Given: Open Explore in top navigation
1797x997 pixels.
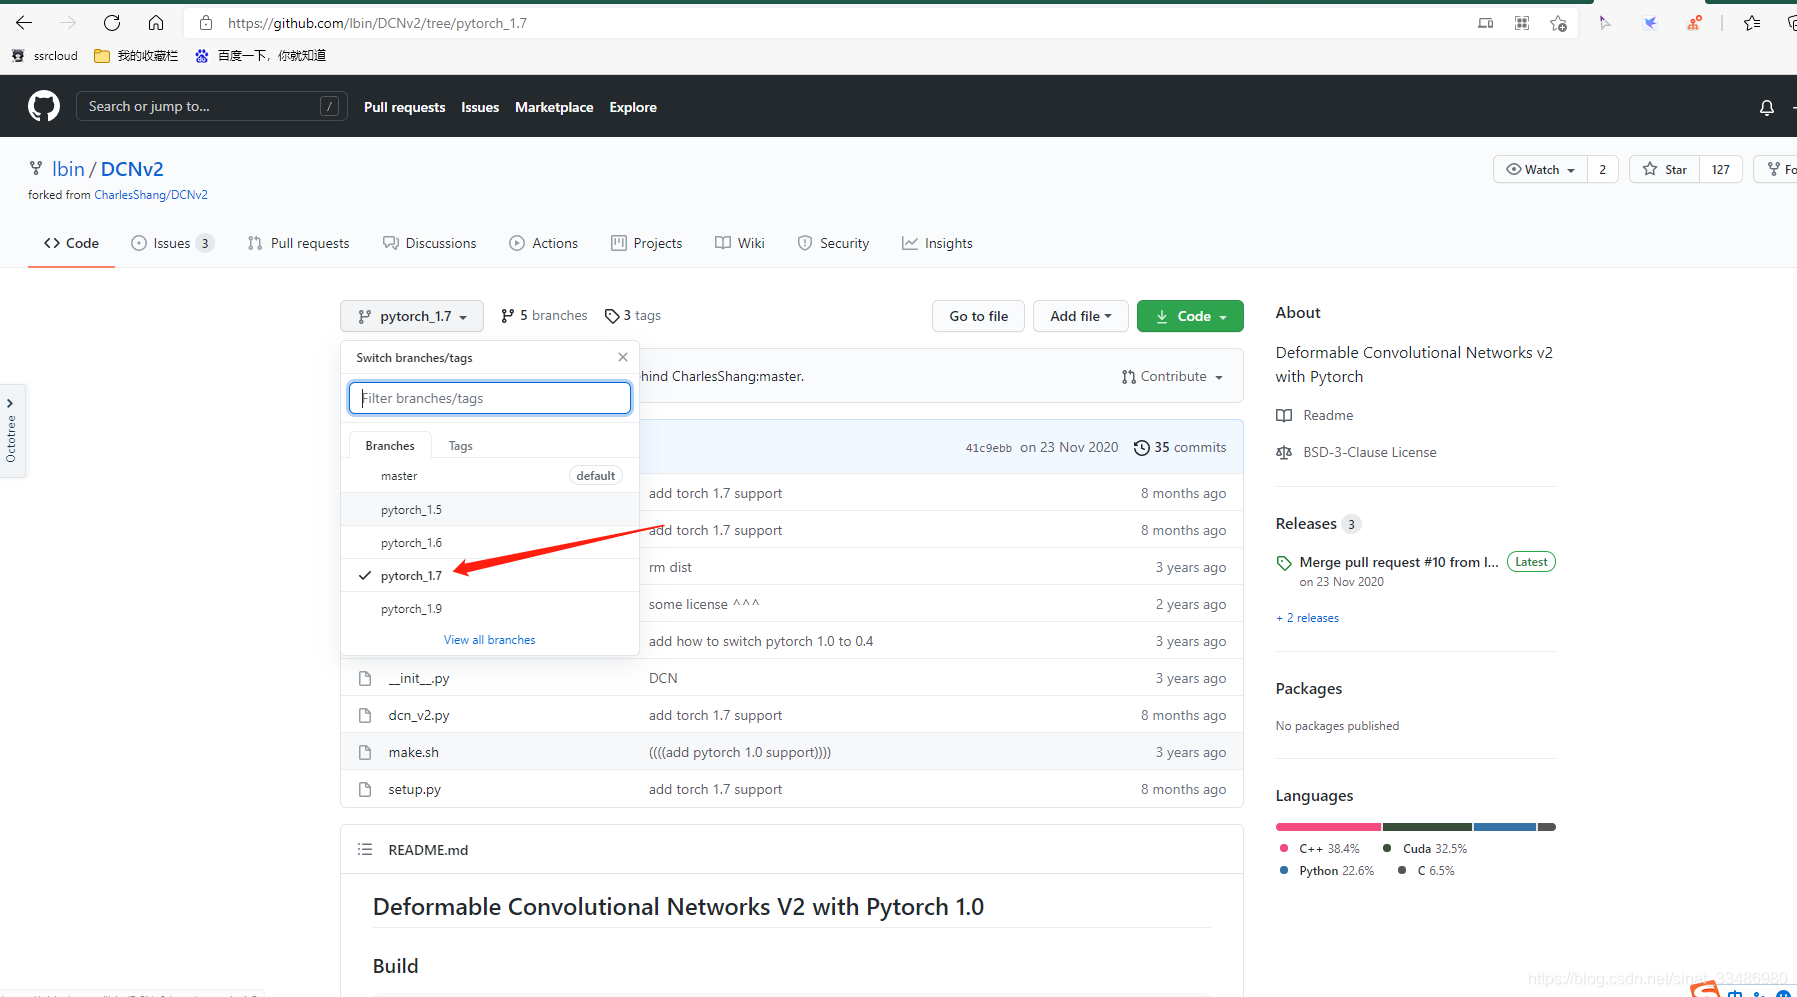Looking at the screenshot, I should point(633,107).
